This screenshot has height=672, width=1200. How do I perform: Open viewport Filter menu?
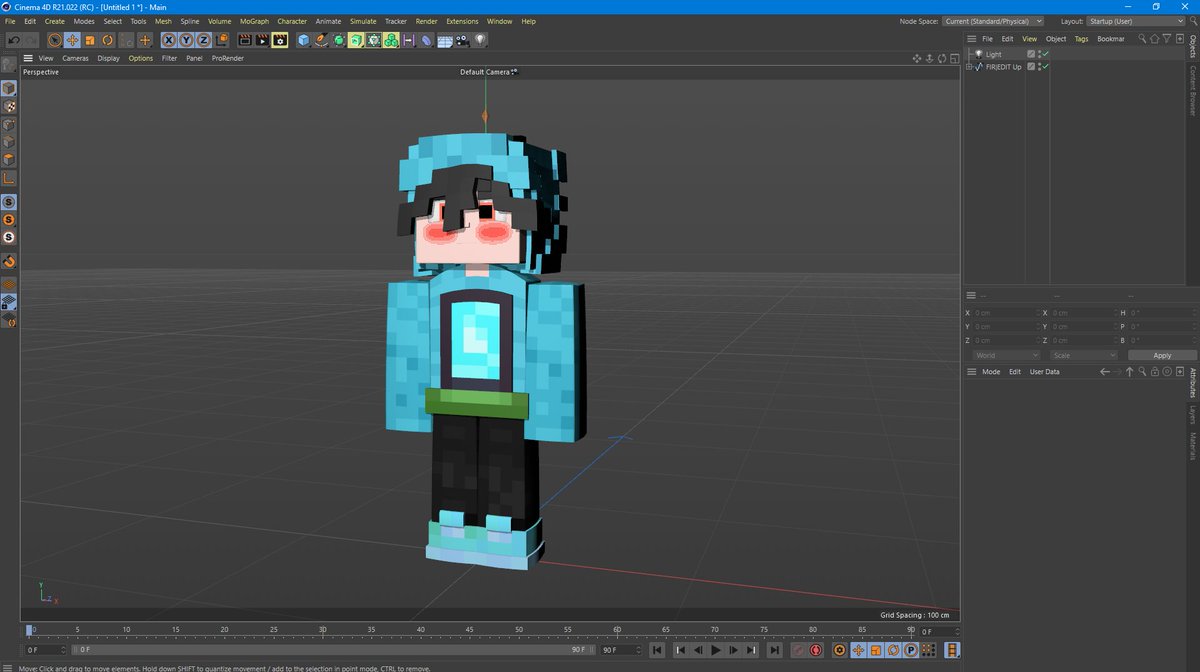170,58
